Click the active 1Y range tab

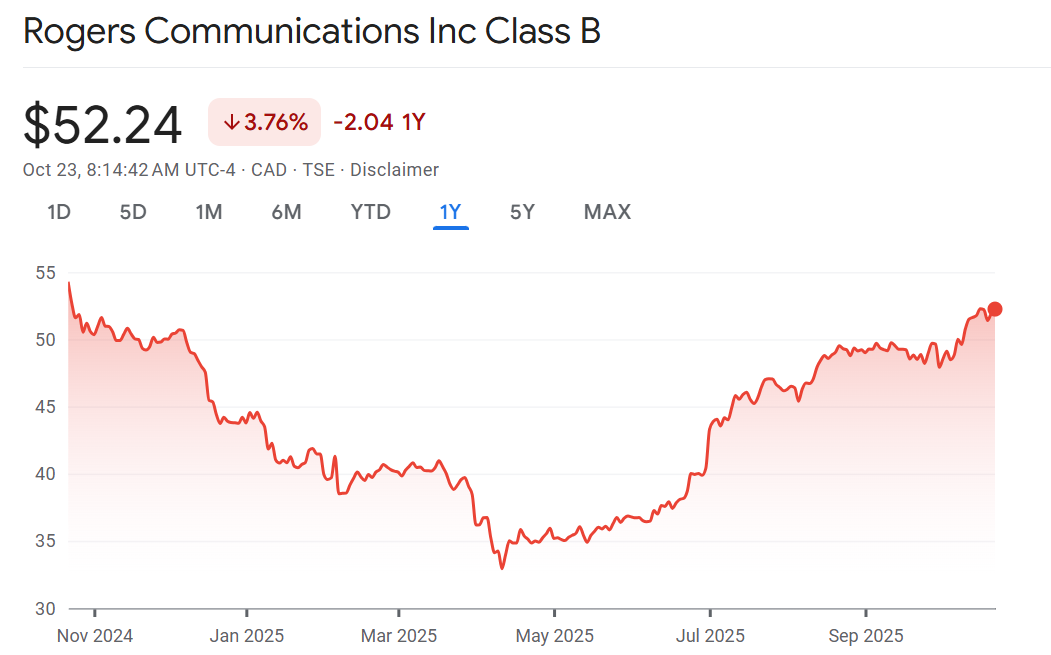pyautogui.click(x=450, y=212)
